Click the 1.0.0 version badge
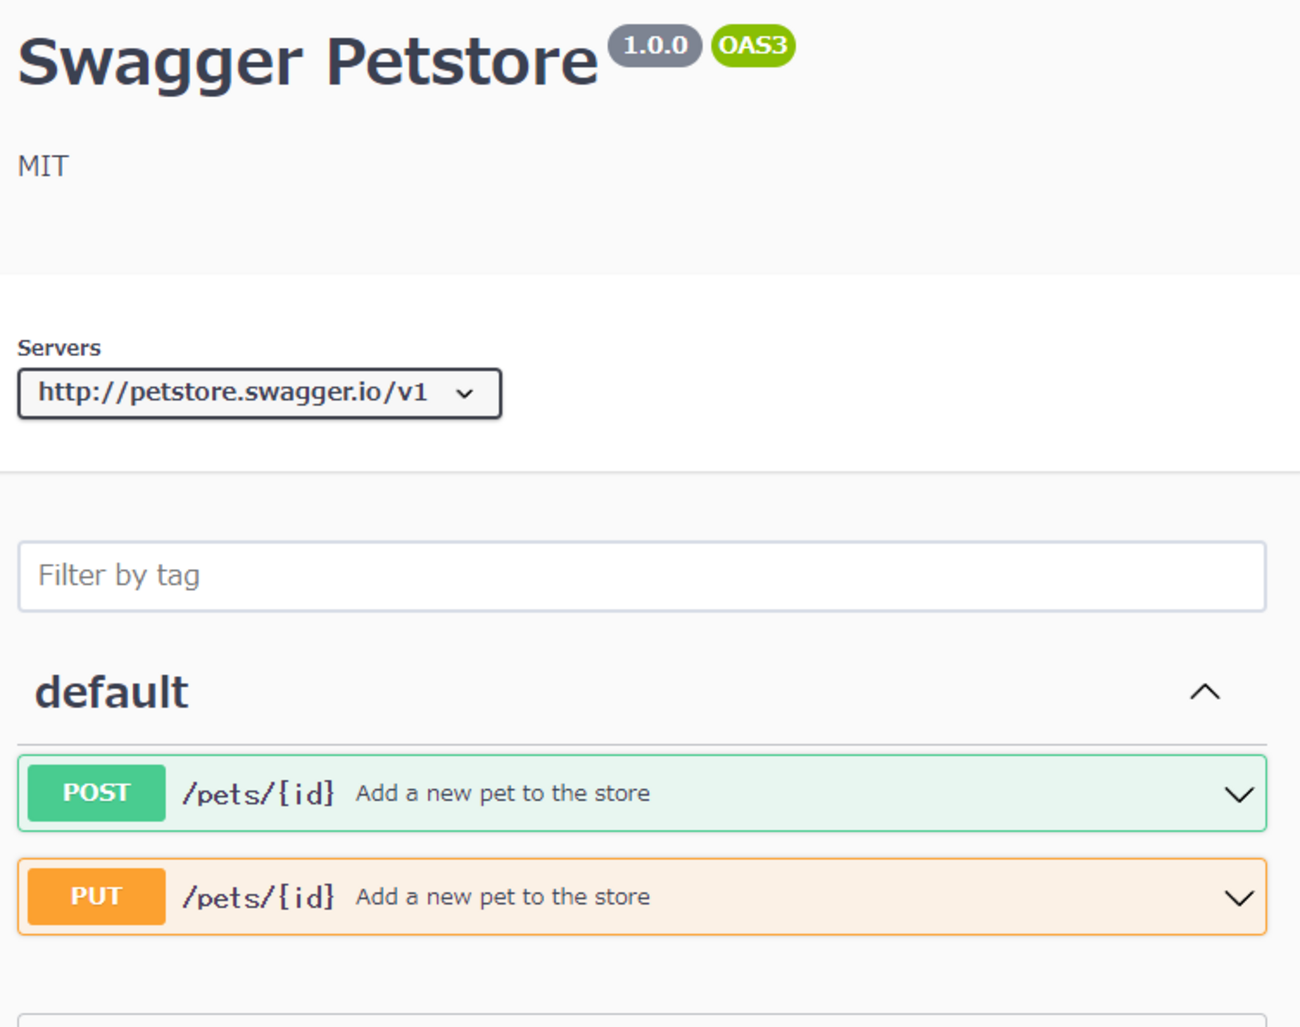 tap(655, 46)
